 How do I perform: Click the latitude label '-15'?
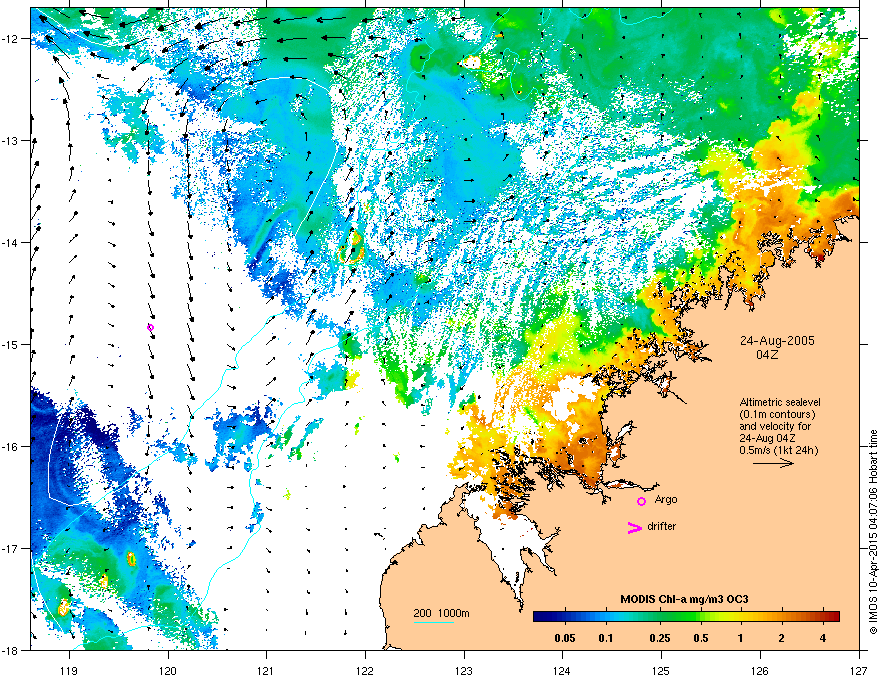click(x=10, y=344)
